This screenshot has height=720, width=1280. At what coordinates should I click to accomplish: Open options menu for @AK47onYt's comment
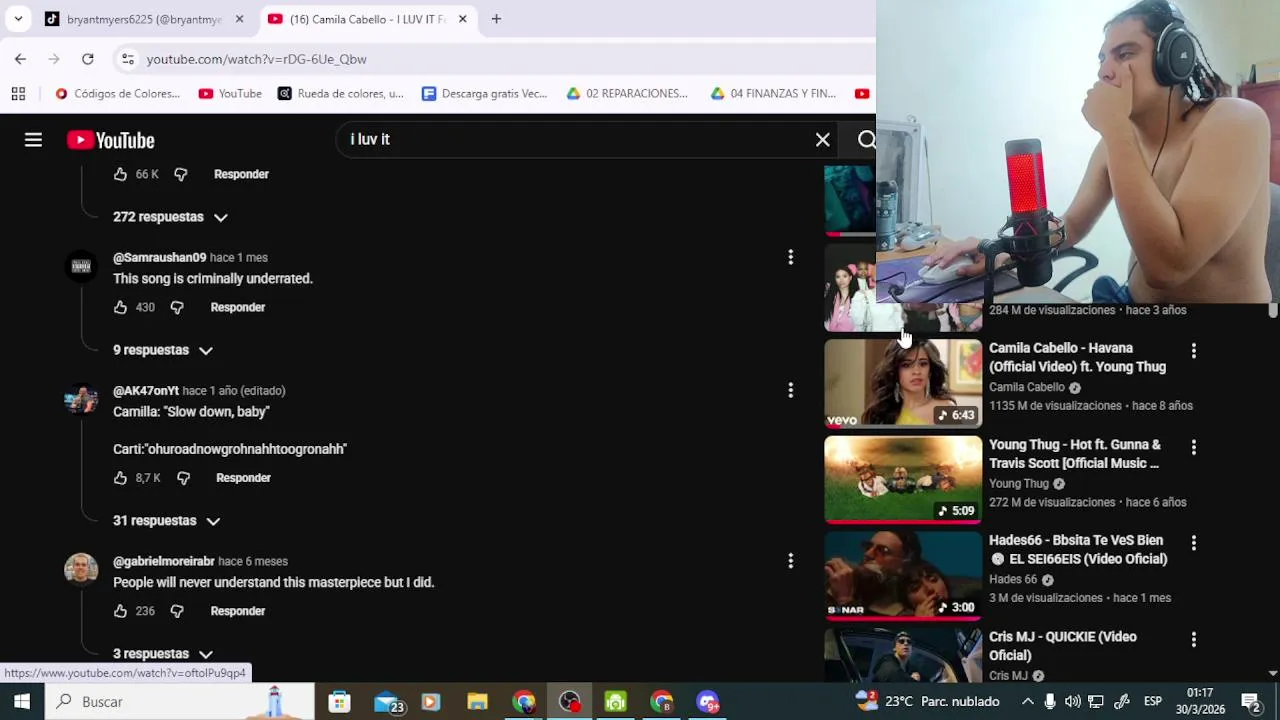790,390
